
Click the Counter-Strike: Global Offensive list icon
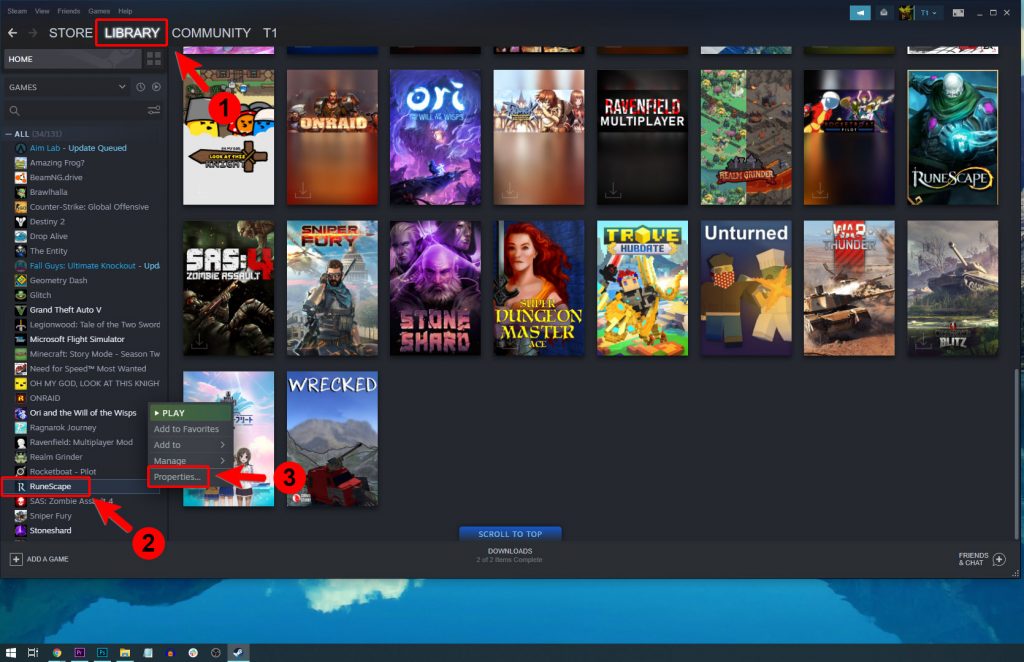tap(21, 207)
